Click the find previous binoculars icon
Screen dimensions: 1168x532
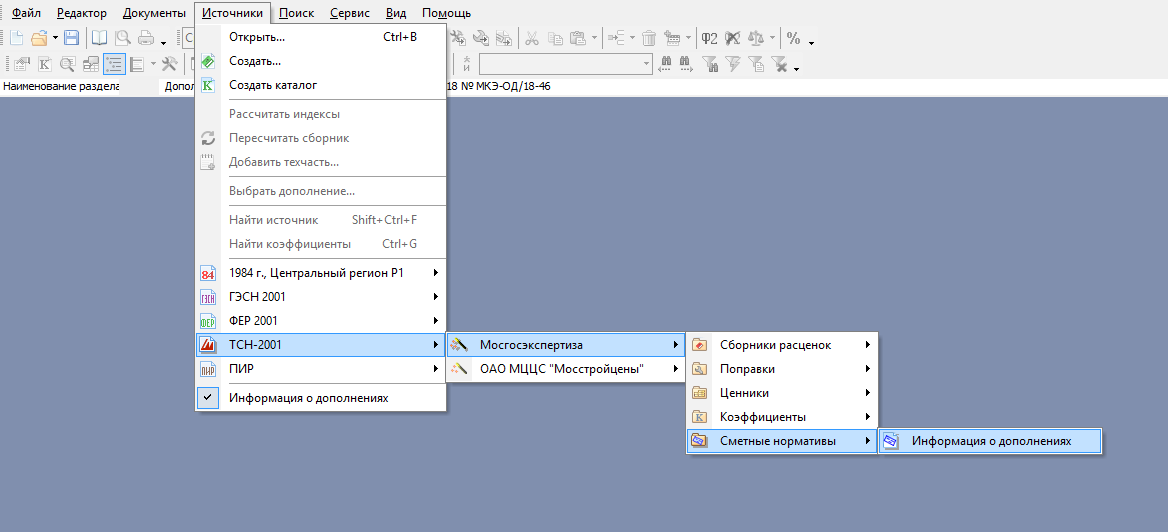pyautogui.click(x=665, y=64)
